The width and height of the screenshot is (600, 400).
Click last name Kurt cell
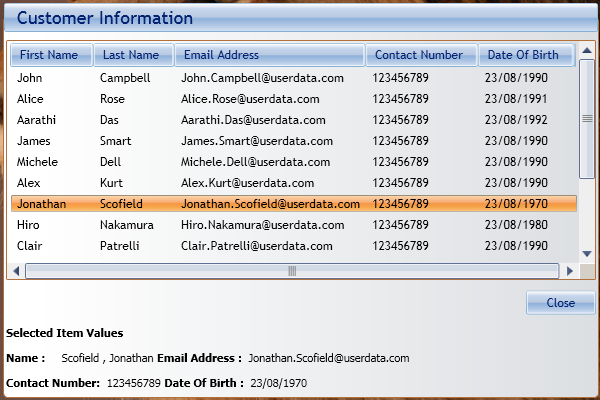pos(111,183)
